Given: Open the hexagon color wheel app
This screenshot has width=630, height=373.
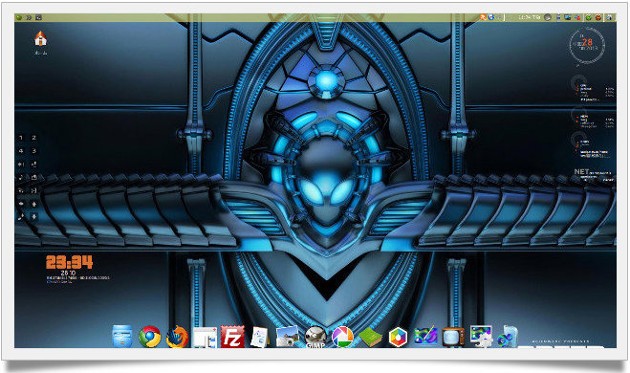Looking at the screenshot, I should coord(398,337).
